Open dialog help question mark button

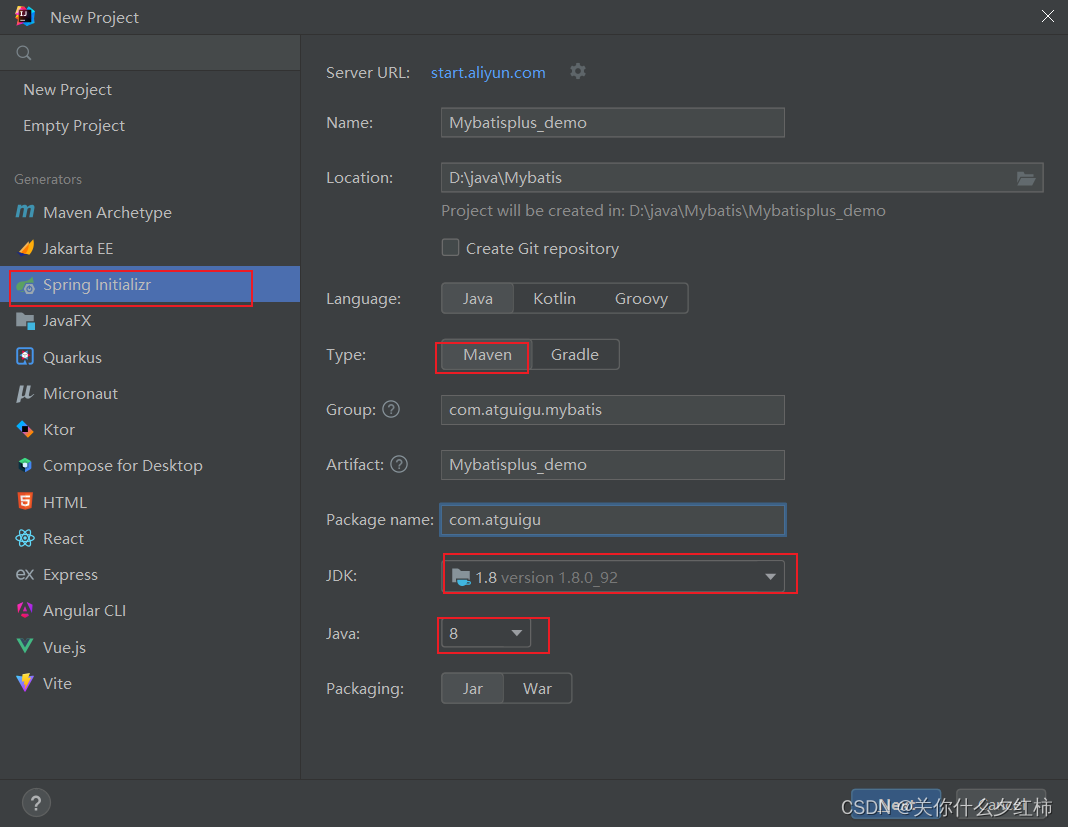click(36, 802)
